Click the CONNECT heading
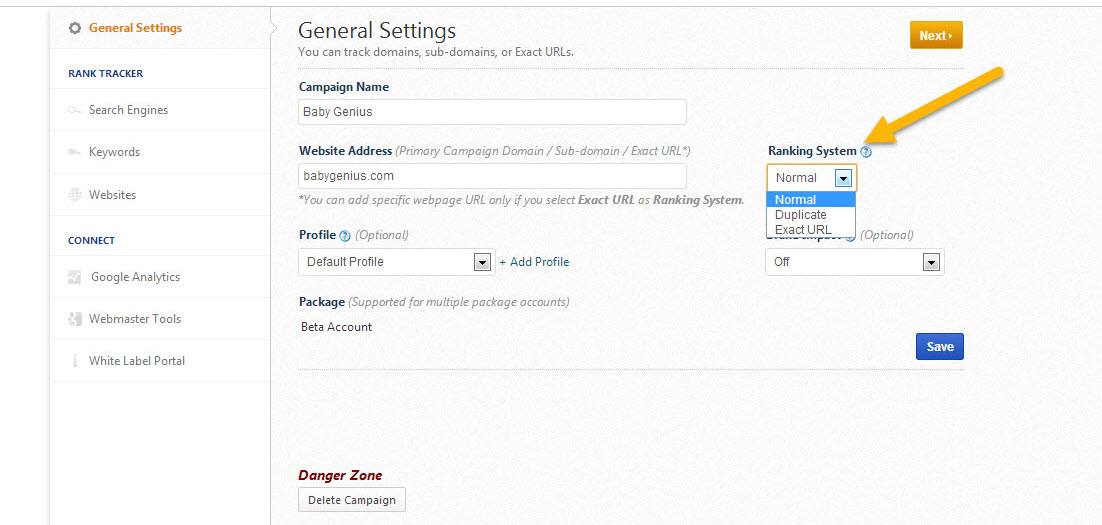The image size is (1102, 525). point(91,240)
